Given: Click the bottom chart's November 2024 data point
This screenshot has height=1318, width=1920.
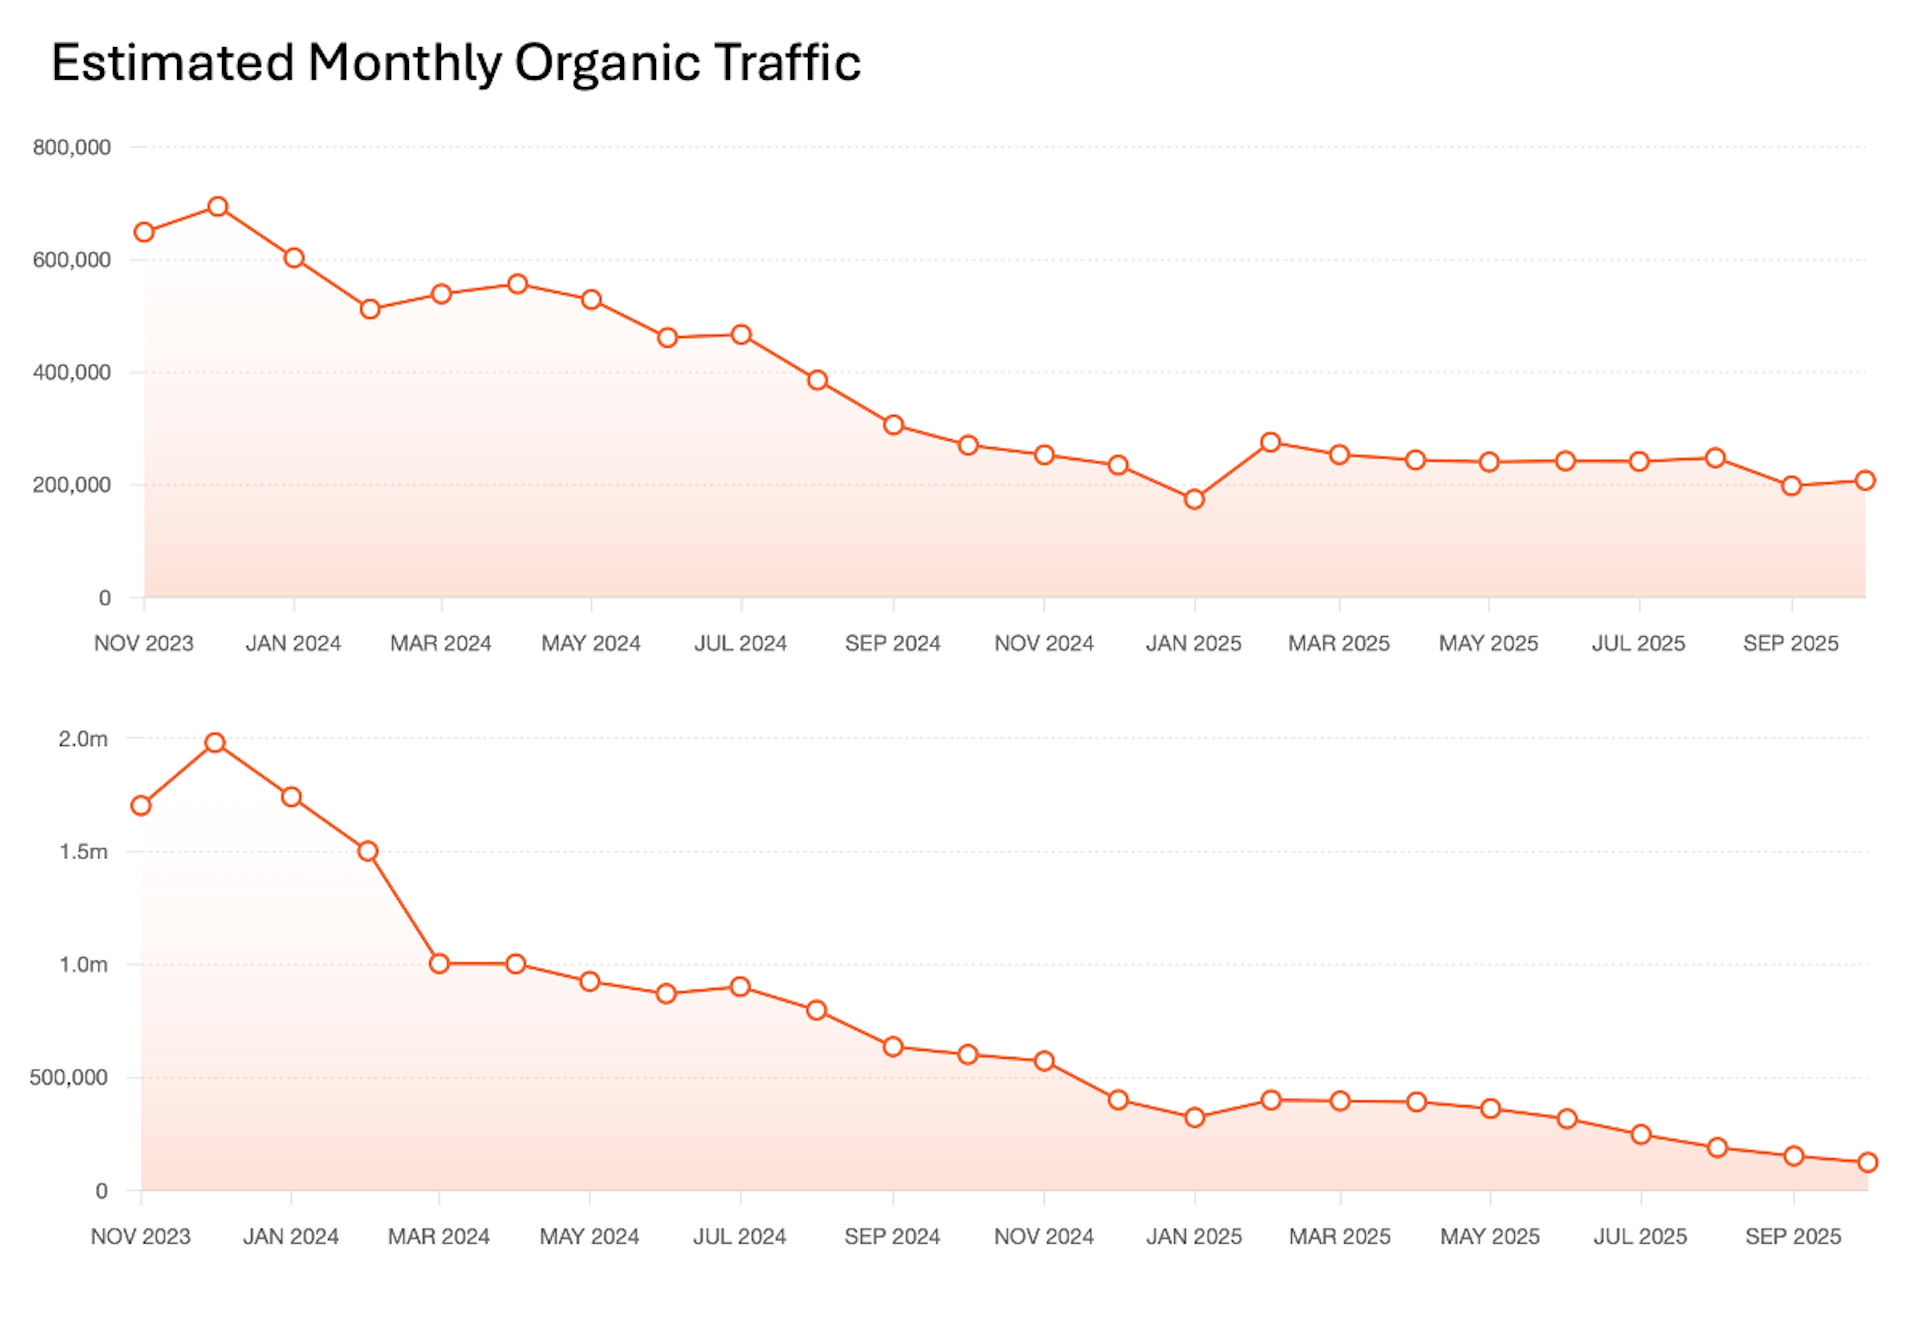Looking at the screenshot, I should coord(1044,1061).
